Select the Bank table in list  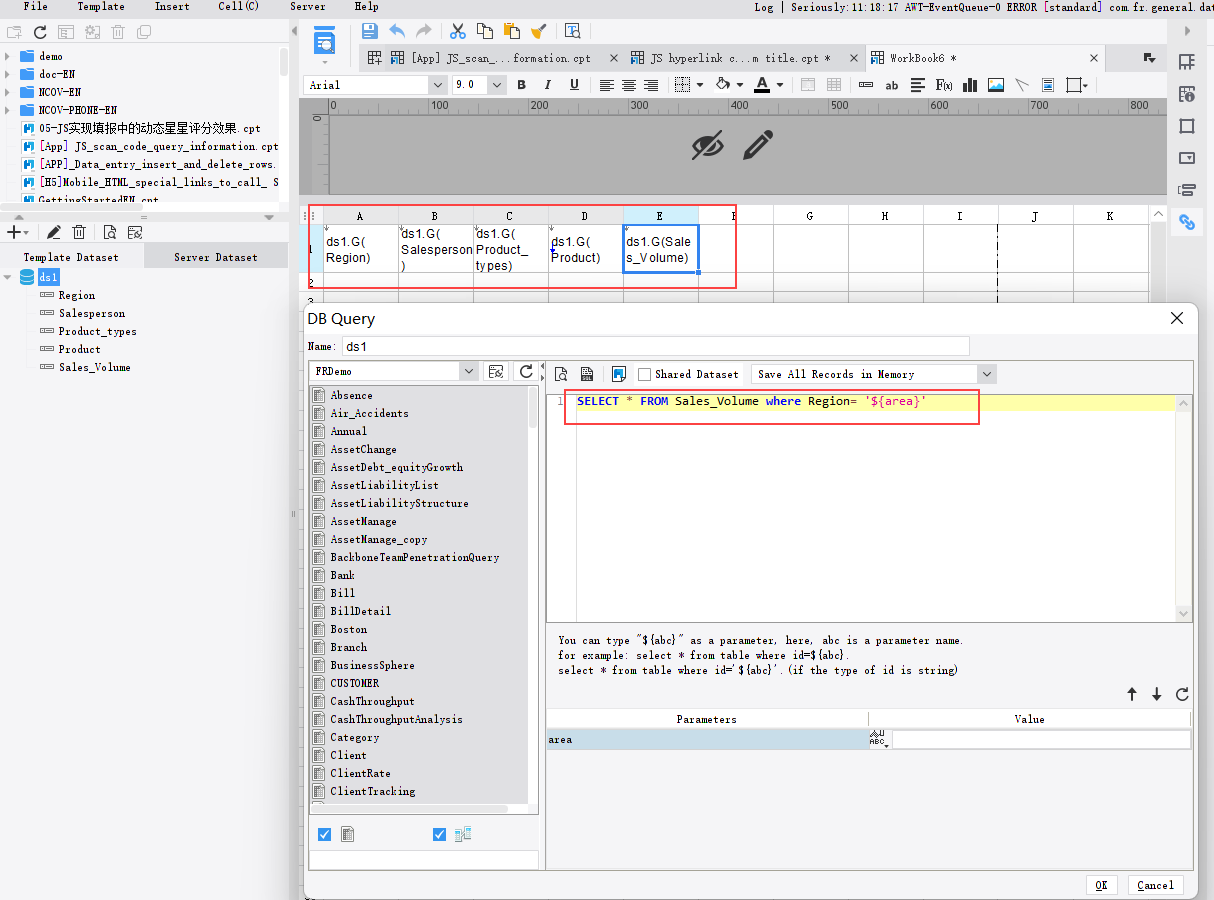[342, 575]
